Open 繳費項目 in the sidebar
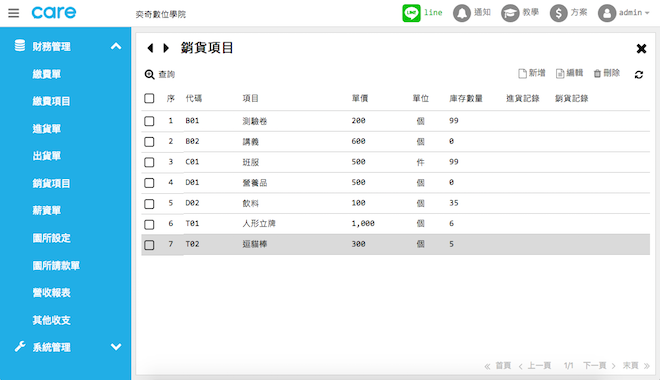Screen dimensions: 660x380 (51, 101)
